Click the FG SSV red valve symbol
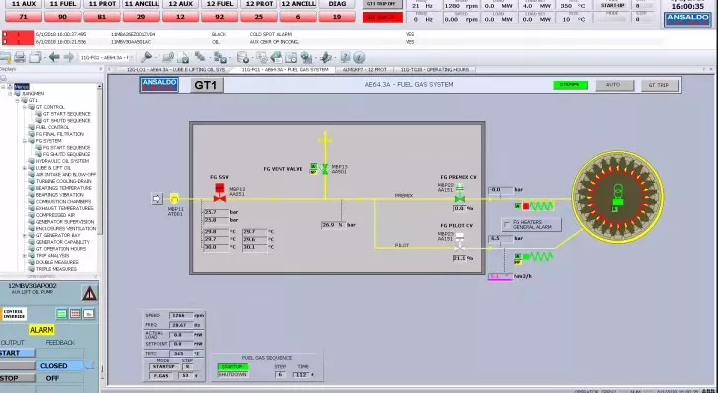 220,192
